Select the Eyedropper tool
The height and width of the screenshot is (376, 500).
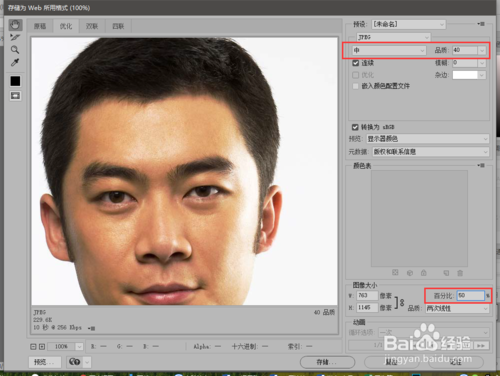(x=15, y=62)
